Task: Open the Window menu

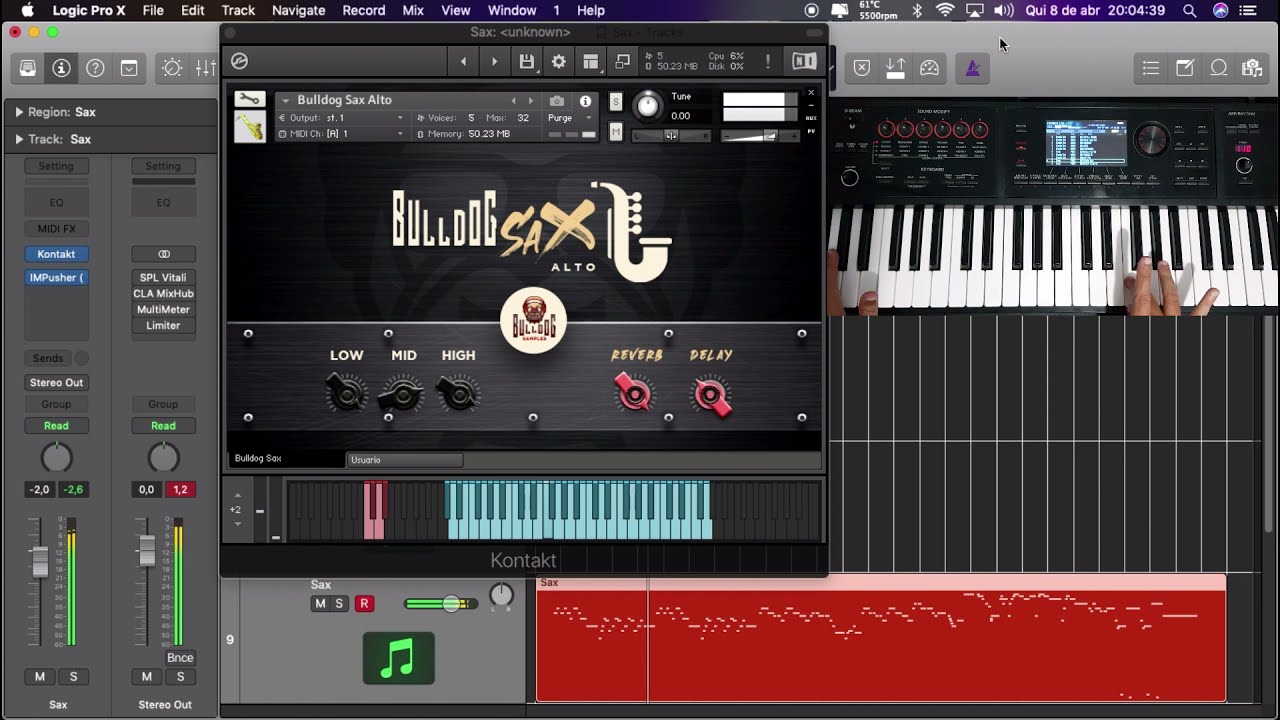Action: tap(512, 10)
